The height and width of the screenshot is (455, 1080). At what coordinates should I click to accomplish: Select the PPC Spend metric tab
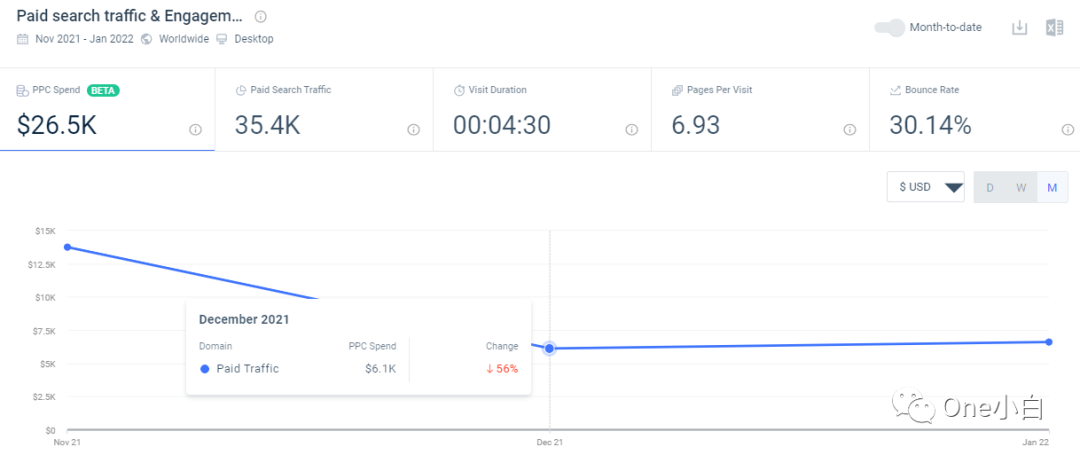(107, 109)
